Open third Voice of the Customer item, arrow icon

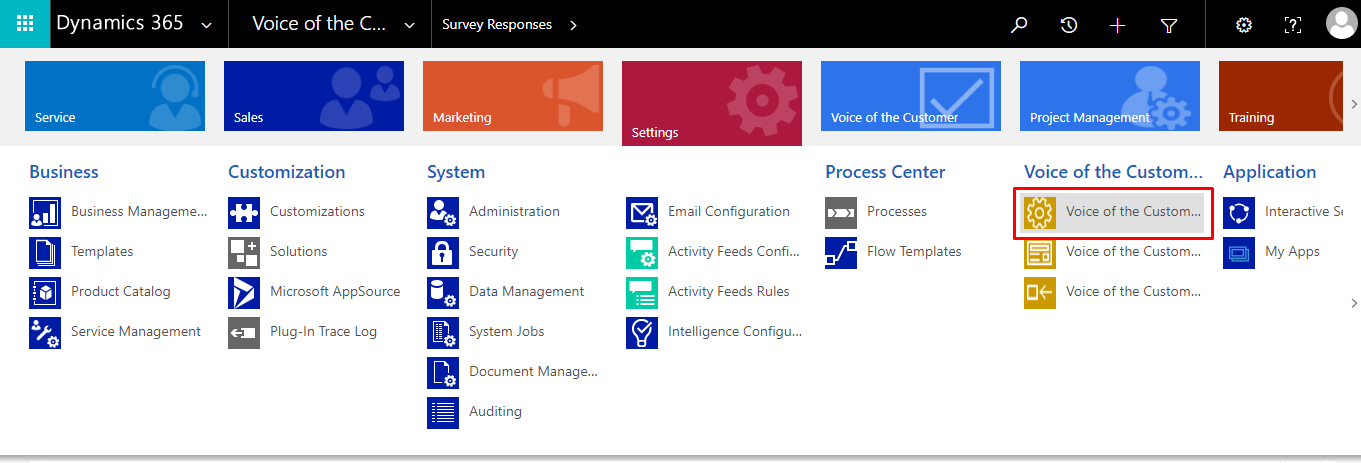point(1113,292)
